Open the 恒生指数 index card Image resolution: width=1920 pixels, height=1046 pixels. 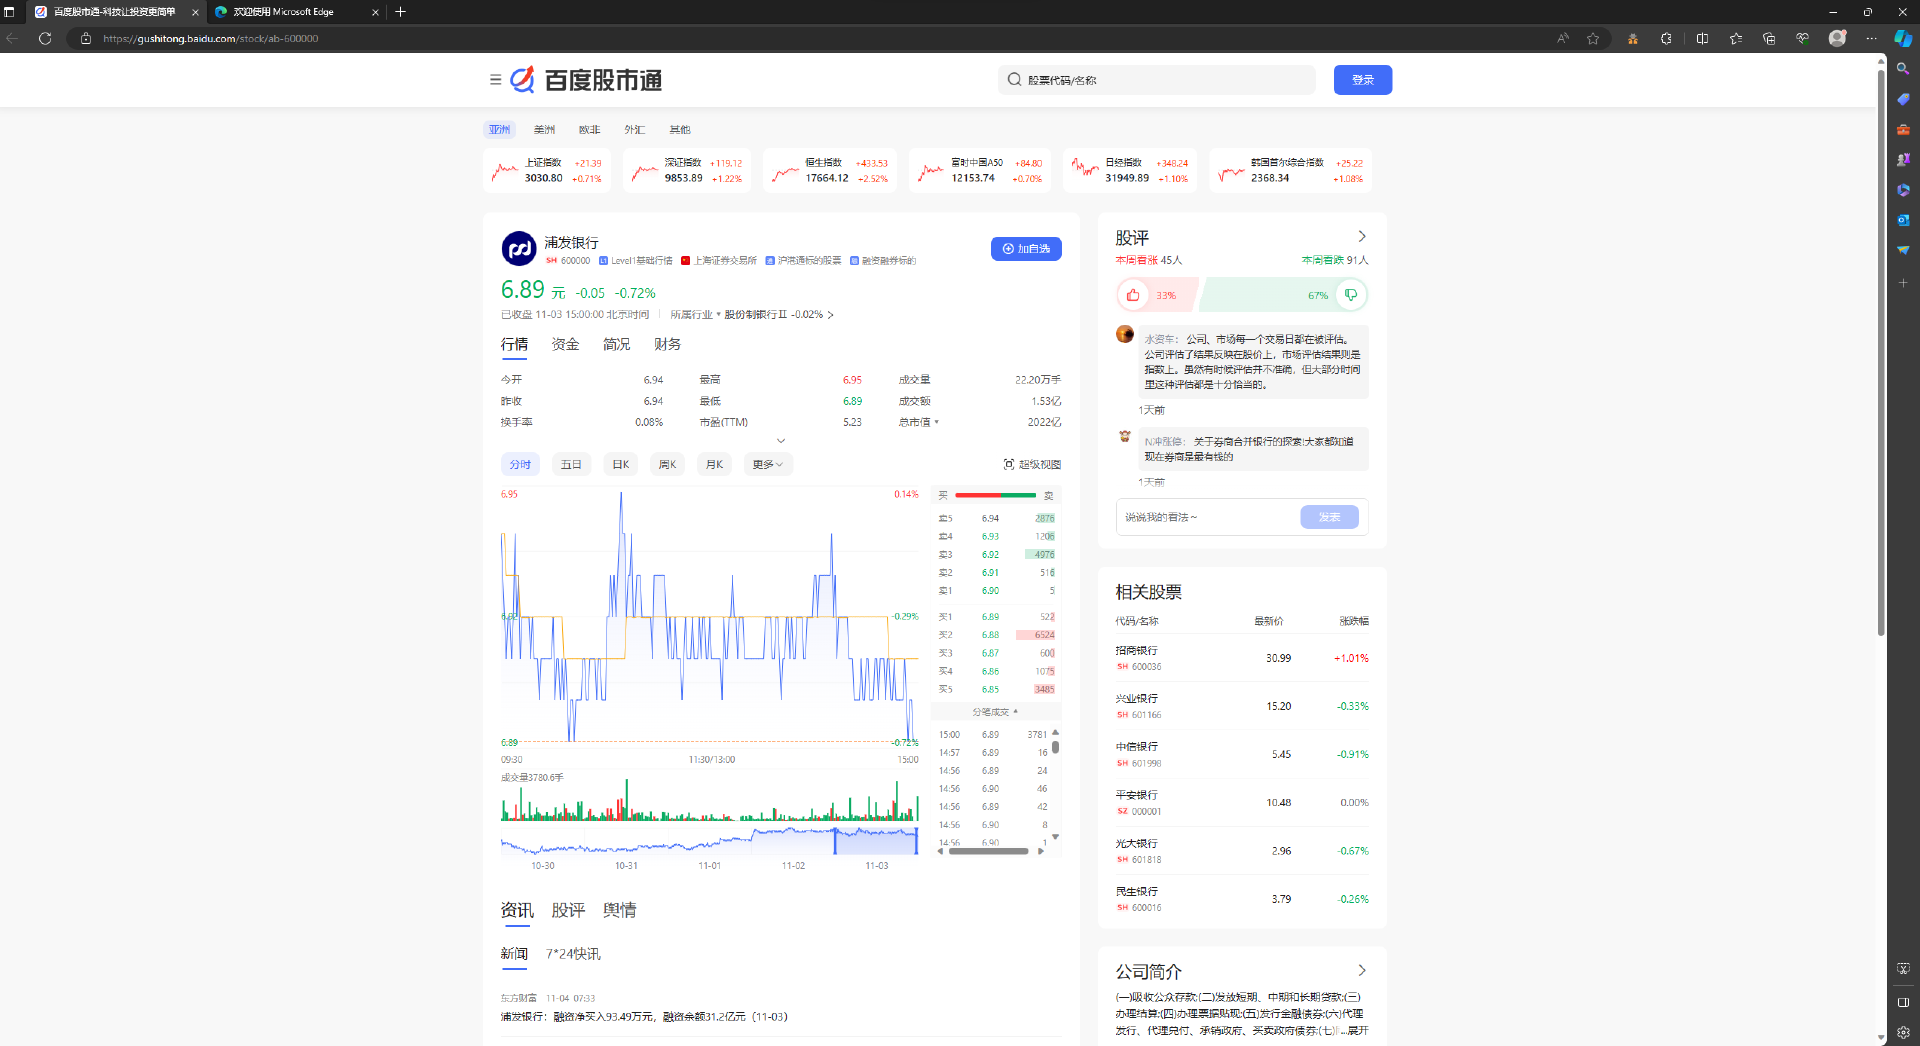click(x=829, y=170)
